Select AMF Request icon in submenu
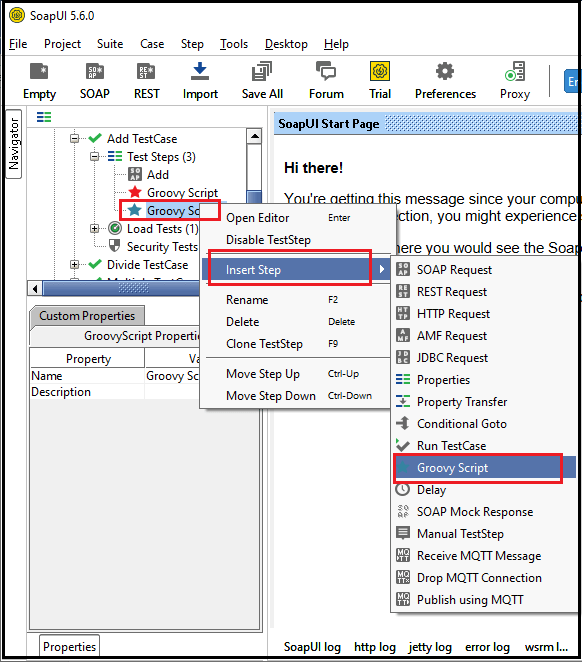The height and width of the screenshot is (662, 582). point(403,335)
